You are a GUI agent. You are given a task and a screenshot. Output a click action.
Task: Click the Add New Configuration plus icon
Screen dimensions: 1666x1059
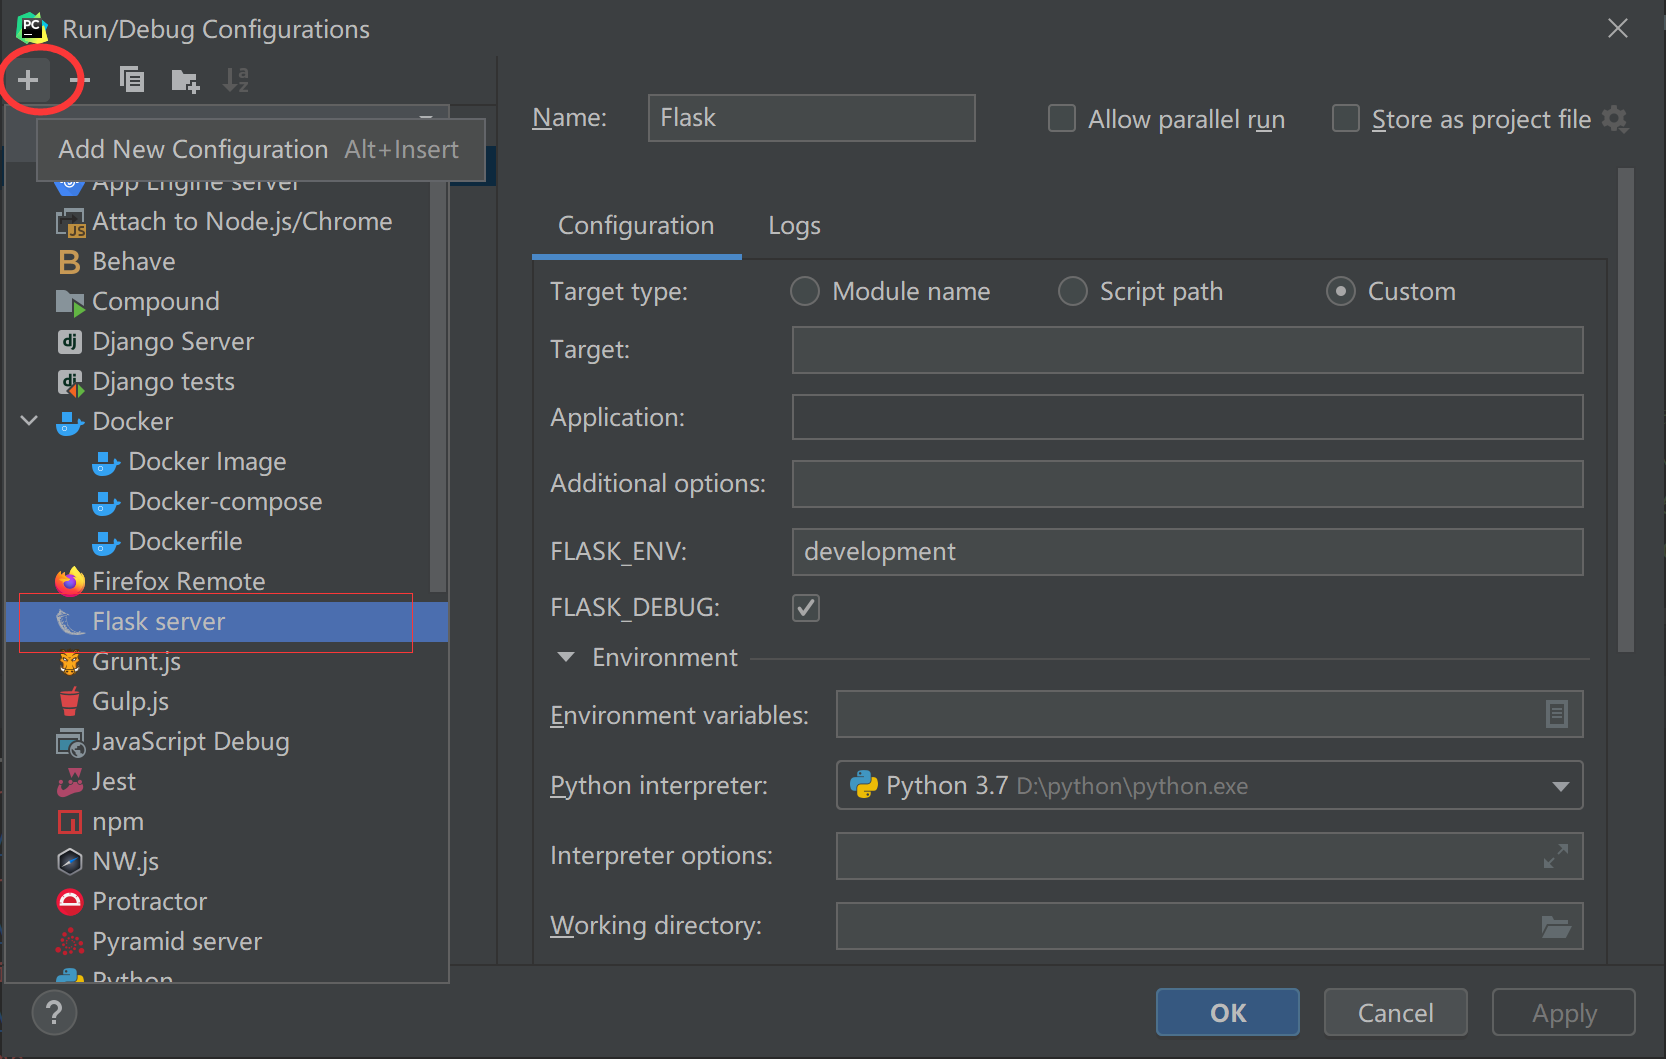(x=28, y=79)
